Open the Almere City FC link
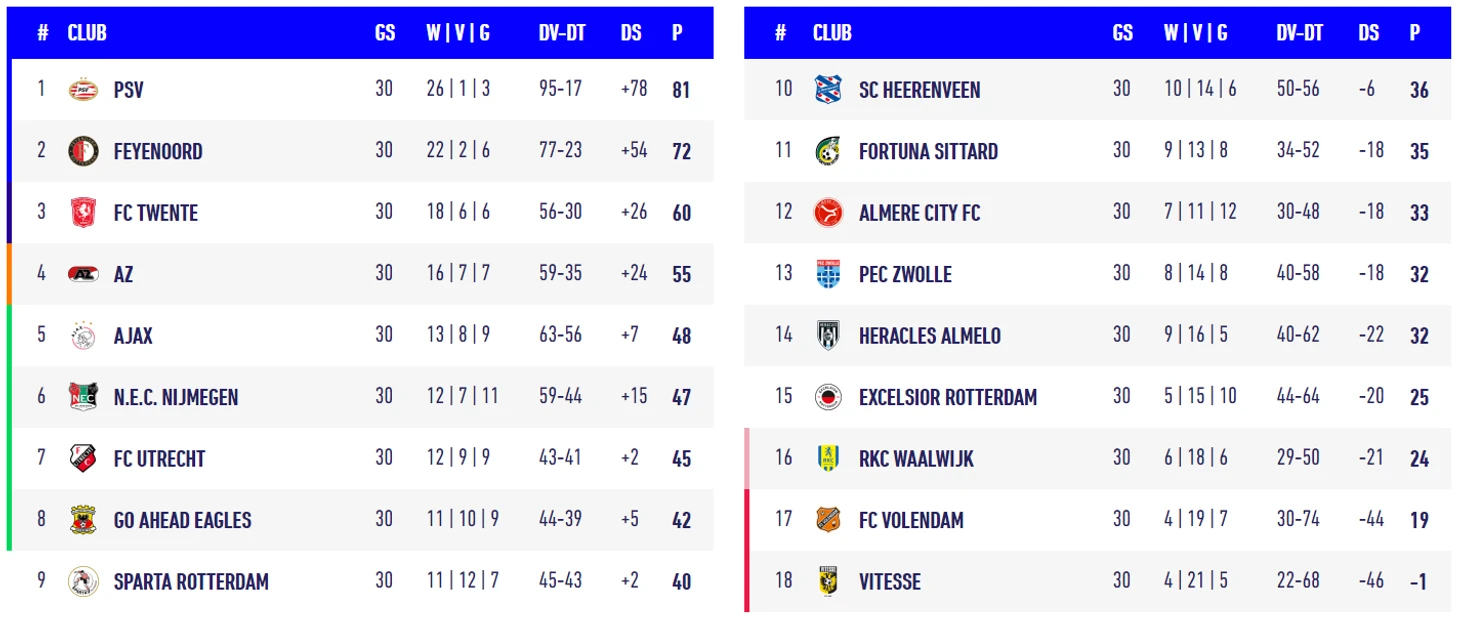This screenshot has width=1460, height=624. click(x=919, y=213)
